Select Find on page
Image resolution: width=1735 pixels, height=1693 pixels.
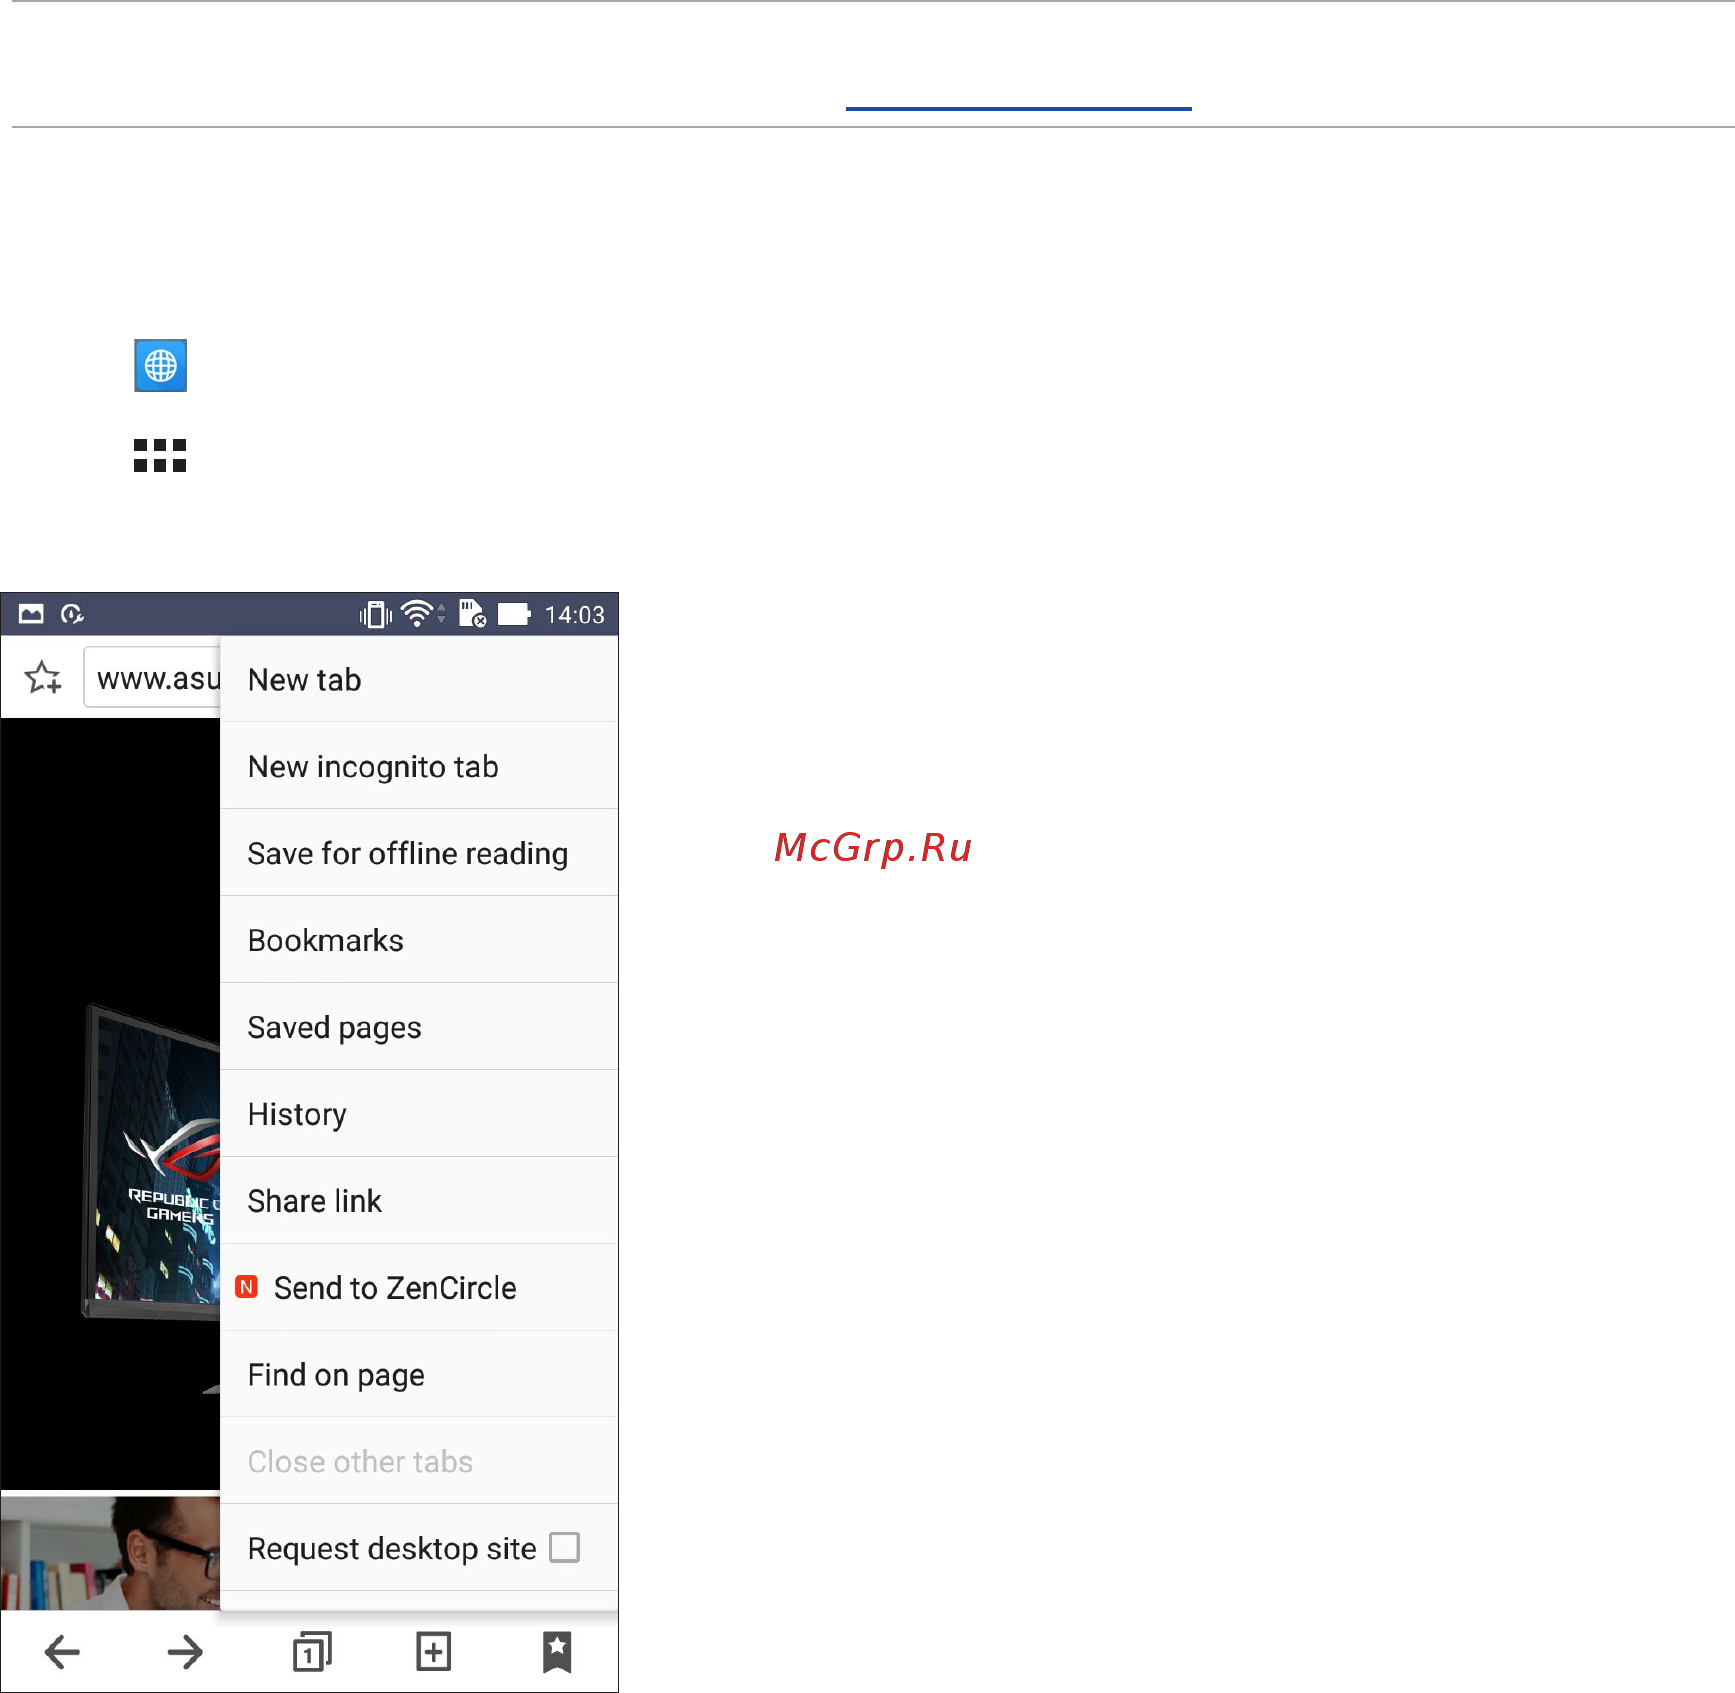[419, 1375]
